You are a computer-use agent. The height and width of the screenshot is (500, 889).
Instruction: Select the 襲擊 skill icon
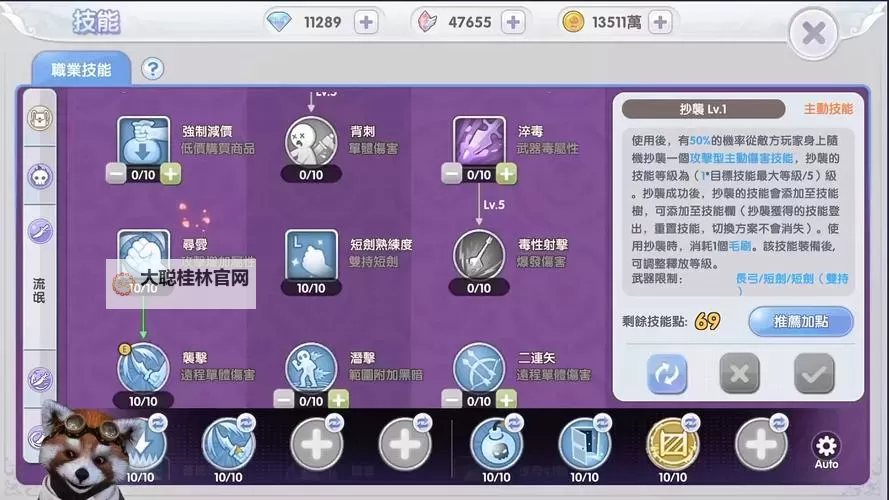click(143, 368)
